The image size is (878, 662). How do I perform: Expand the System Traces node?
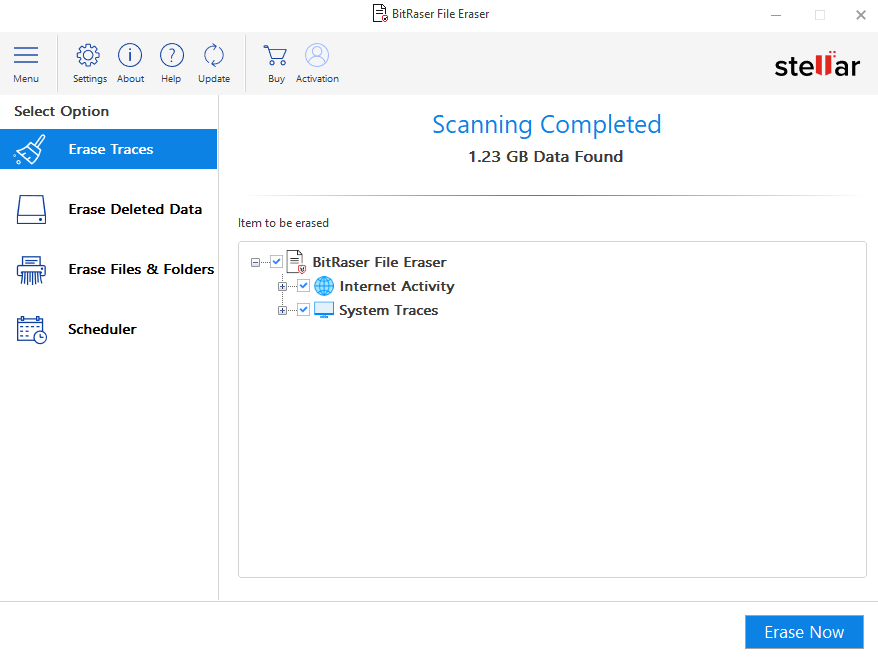click(x=282, y=310)
